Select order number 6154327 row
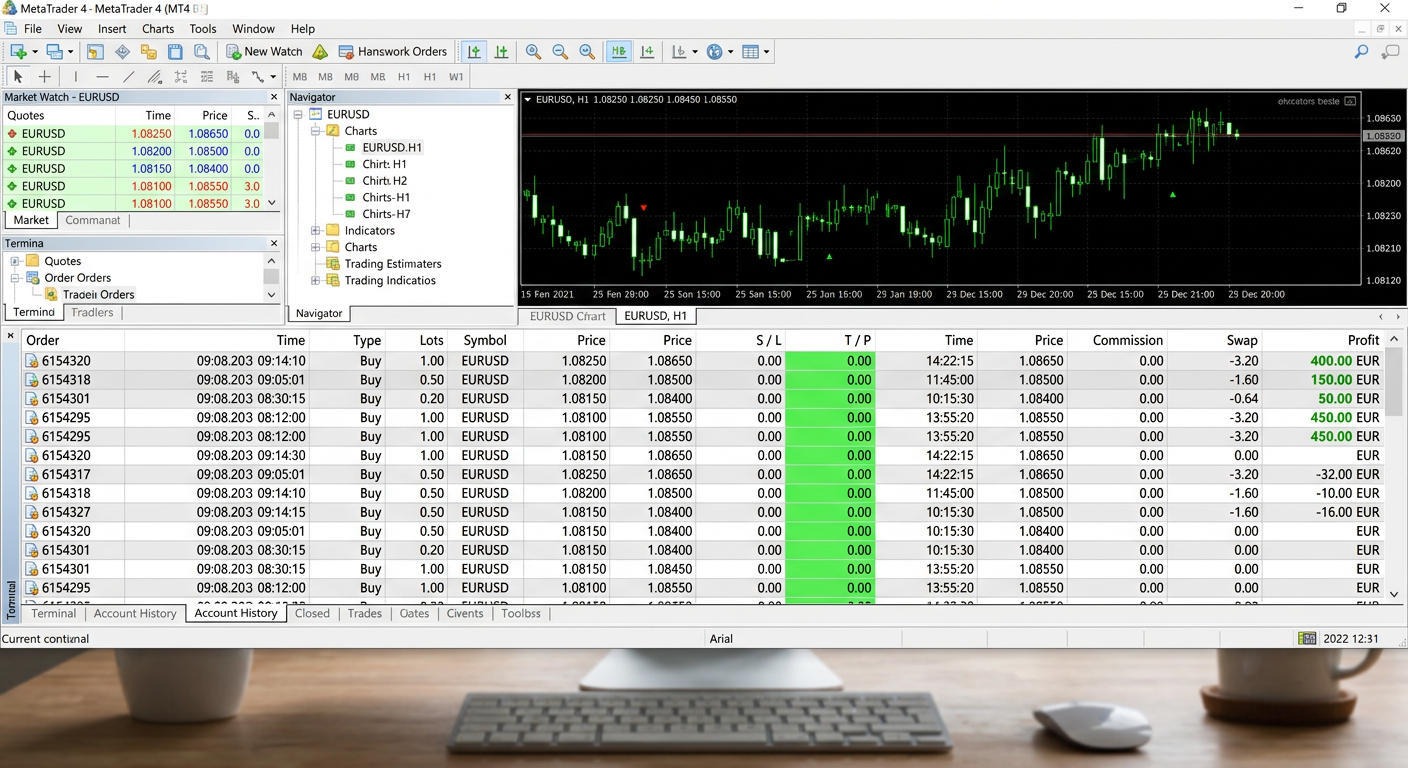The image size is (1408, 768). (703, 512)
